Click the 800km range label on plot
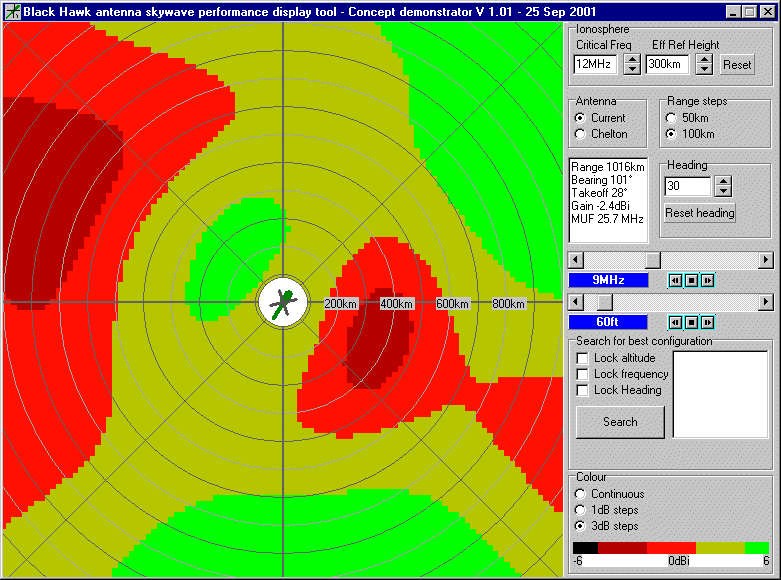Screen dimensions: 781x580 [x=509, y=303]
